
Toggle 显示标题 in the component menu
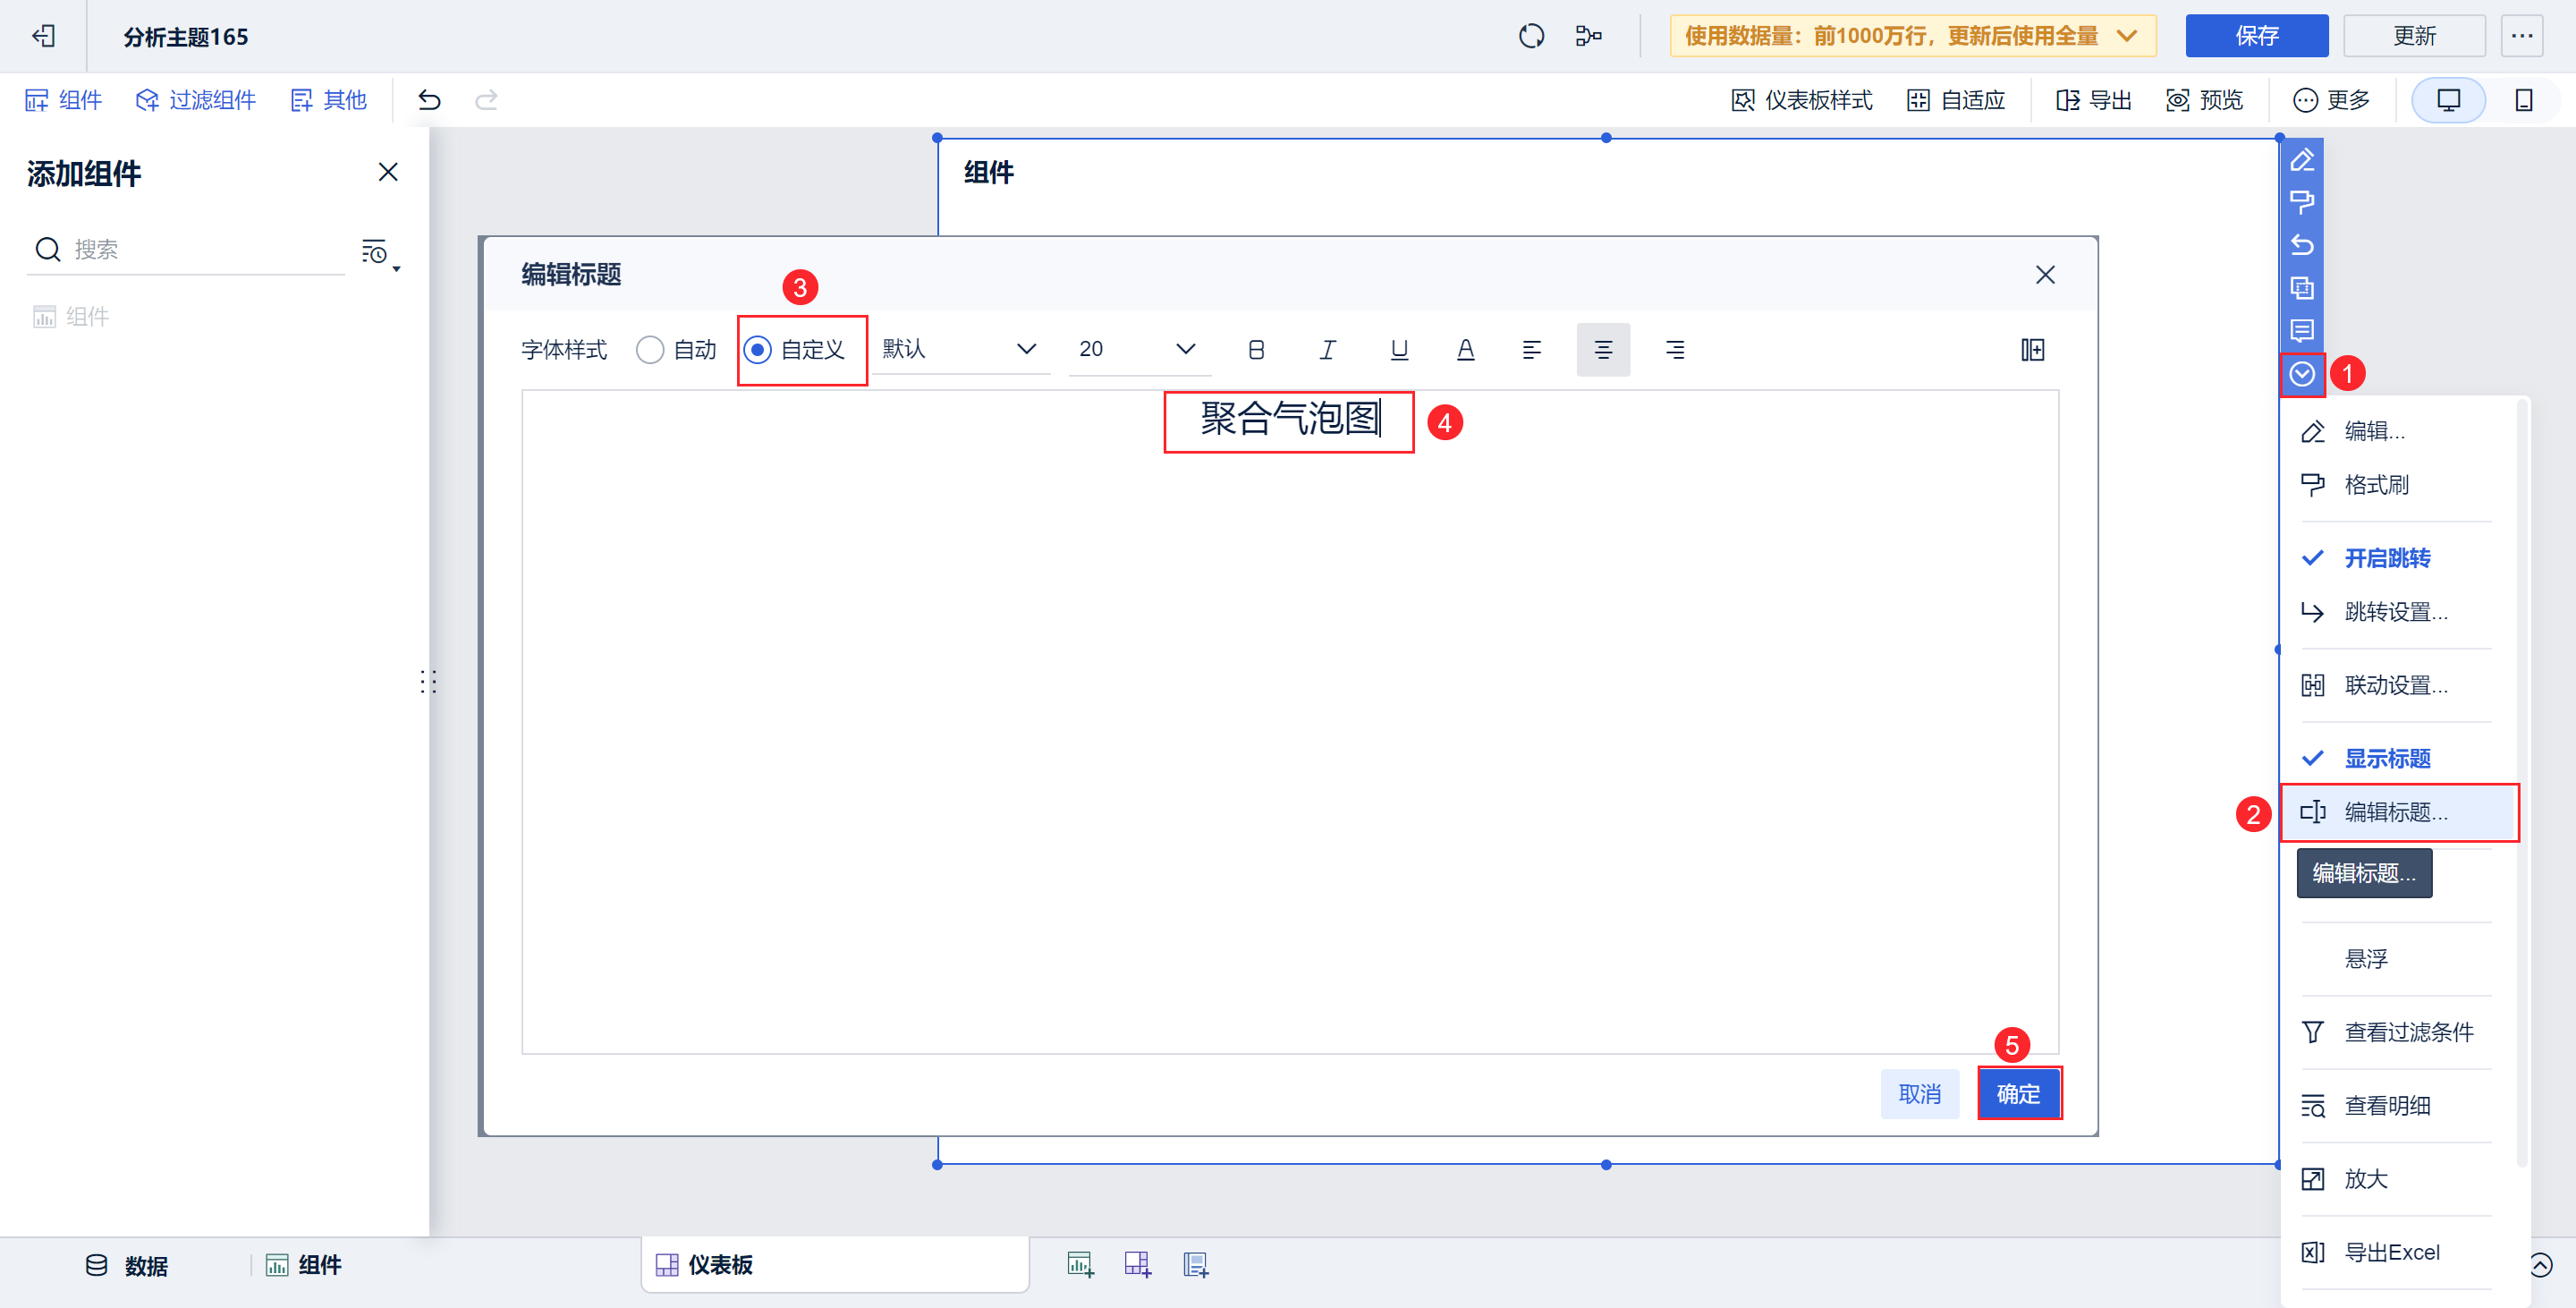point(2386,758)
